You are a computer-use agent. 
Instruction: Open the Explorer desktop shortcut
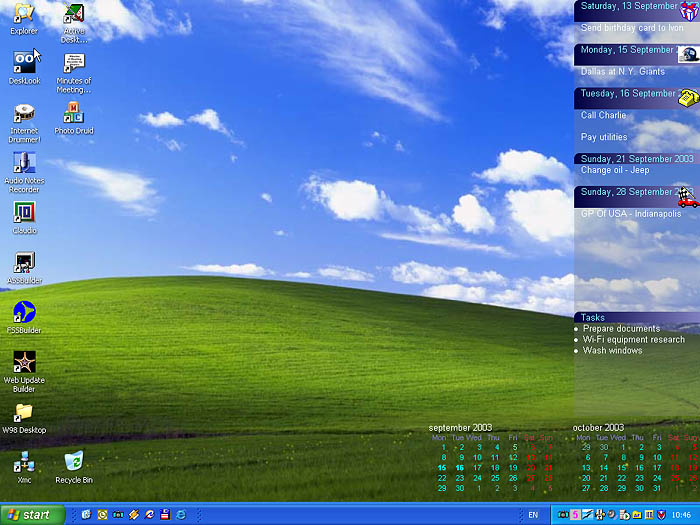click(x=24, y=19)
